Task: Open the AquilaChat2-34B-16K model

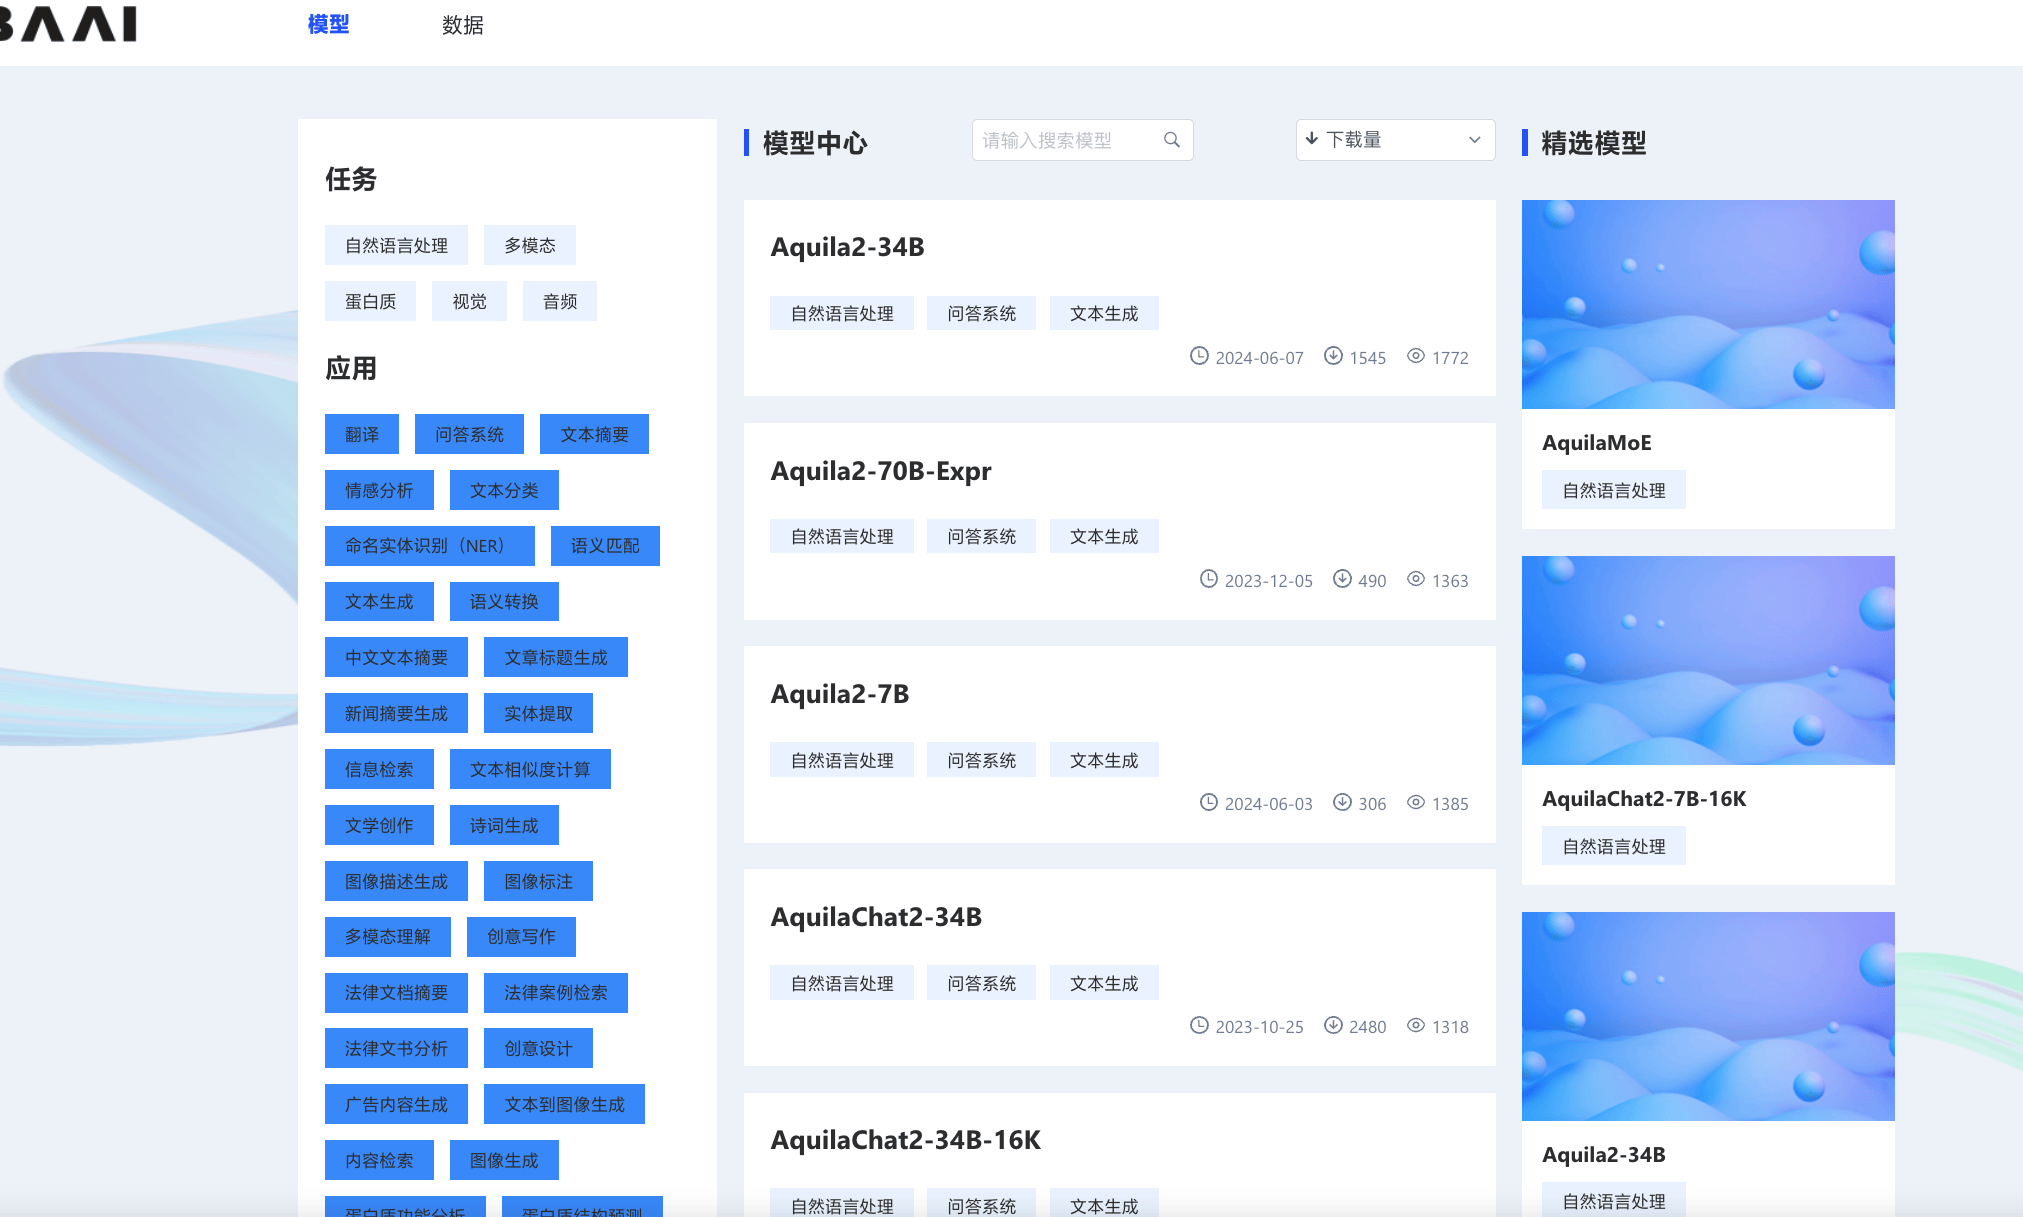Action: pos(906,1140)
